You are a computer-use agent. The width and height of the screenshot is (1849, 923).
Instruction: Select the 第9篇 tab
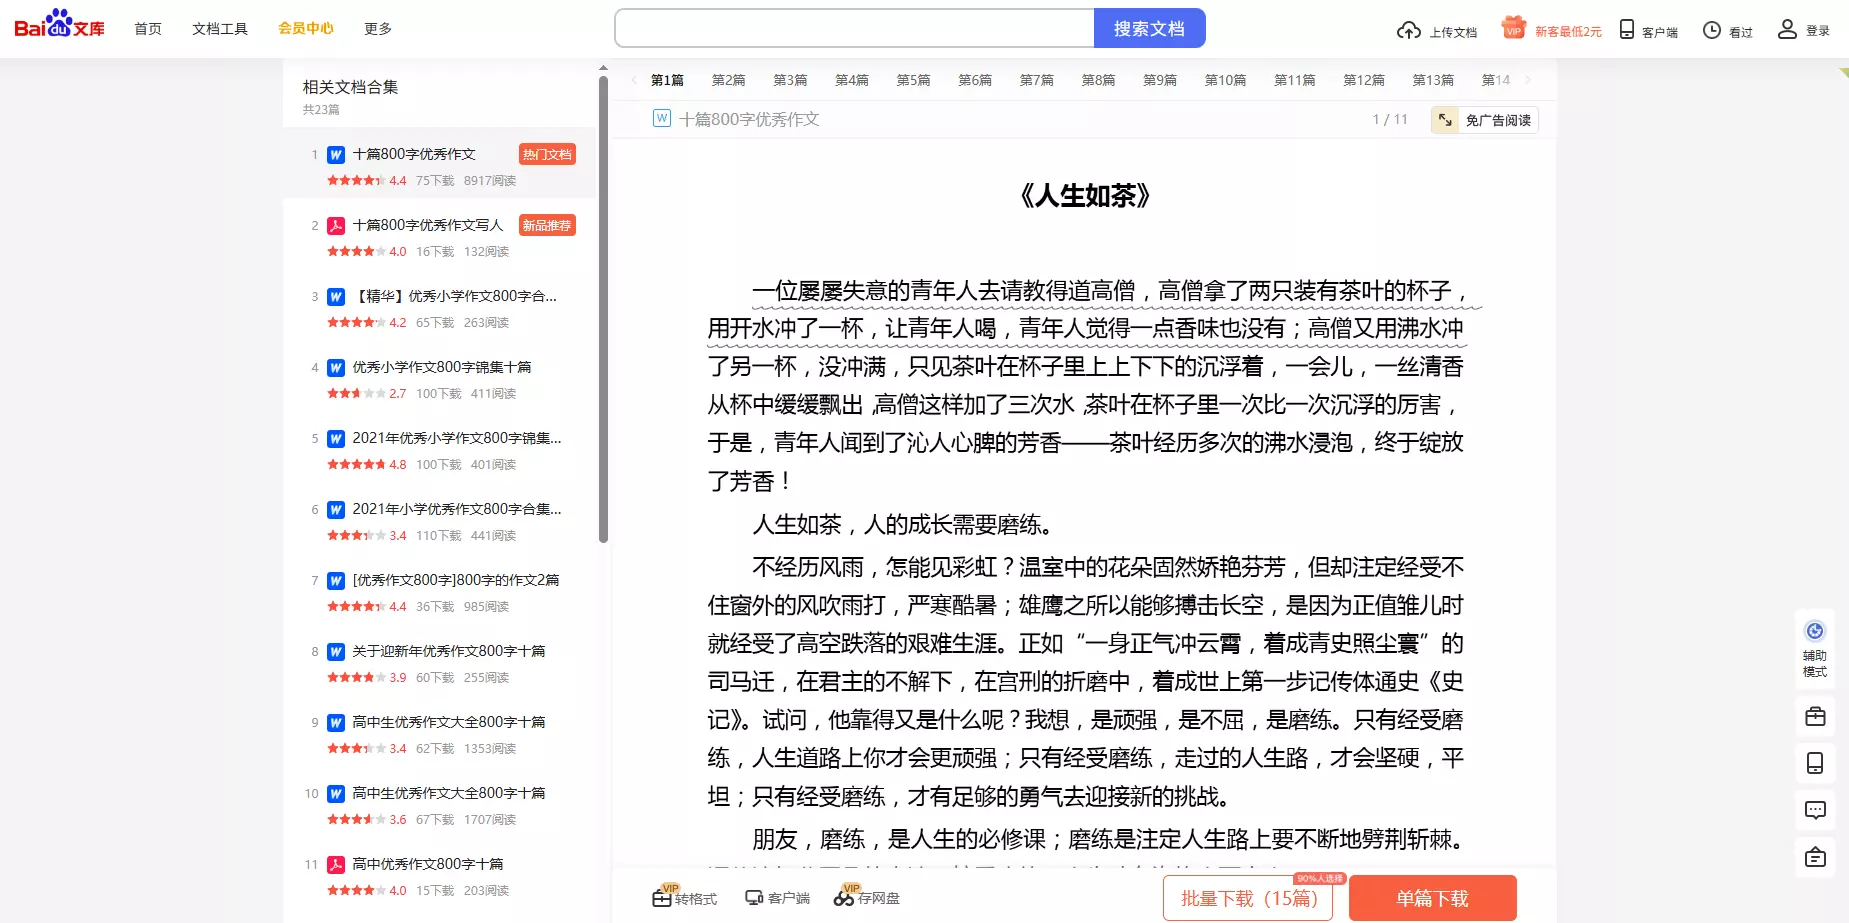[x=1160, y=80]
